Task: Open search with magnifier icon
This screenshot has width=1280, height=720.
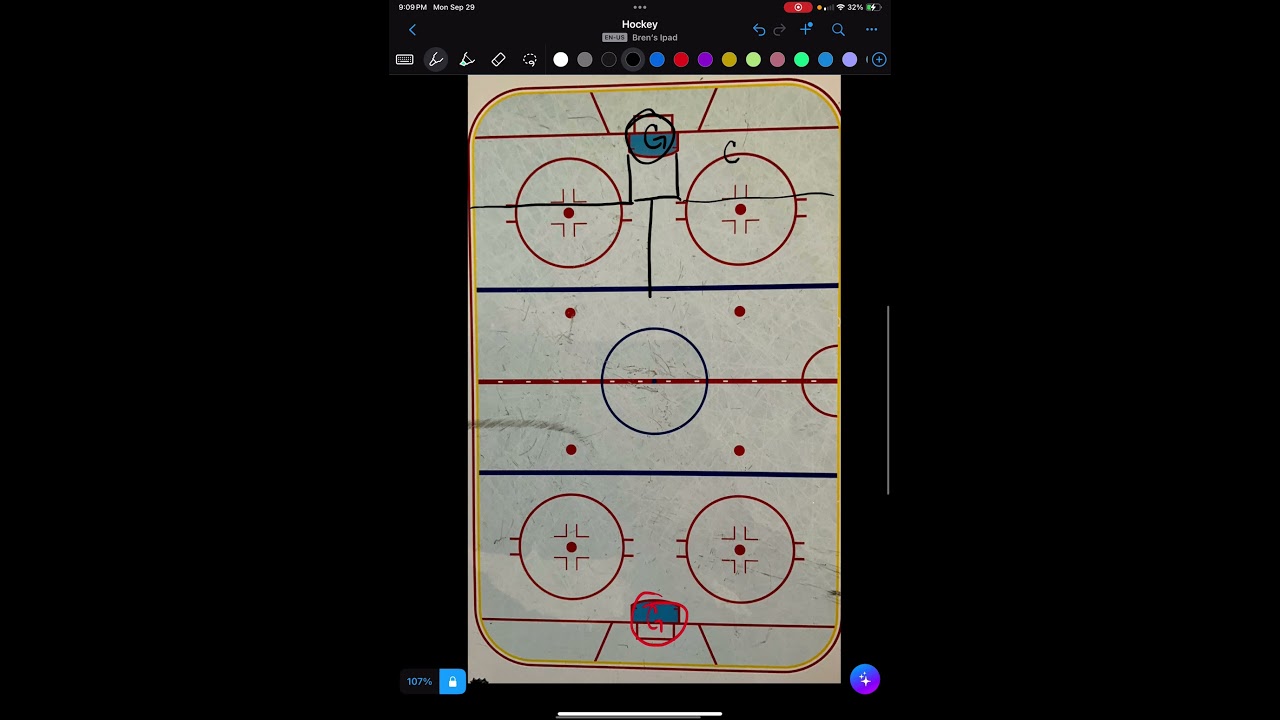Action: pos(838,30)
